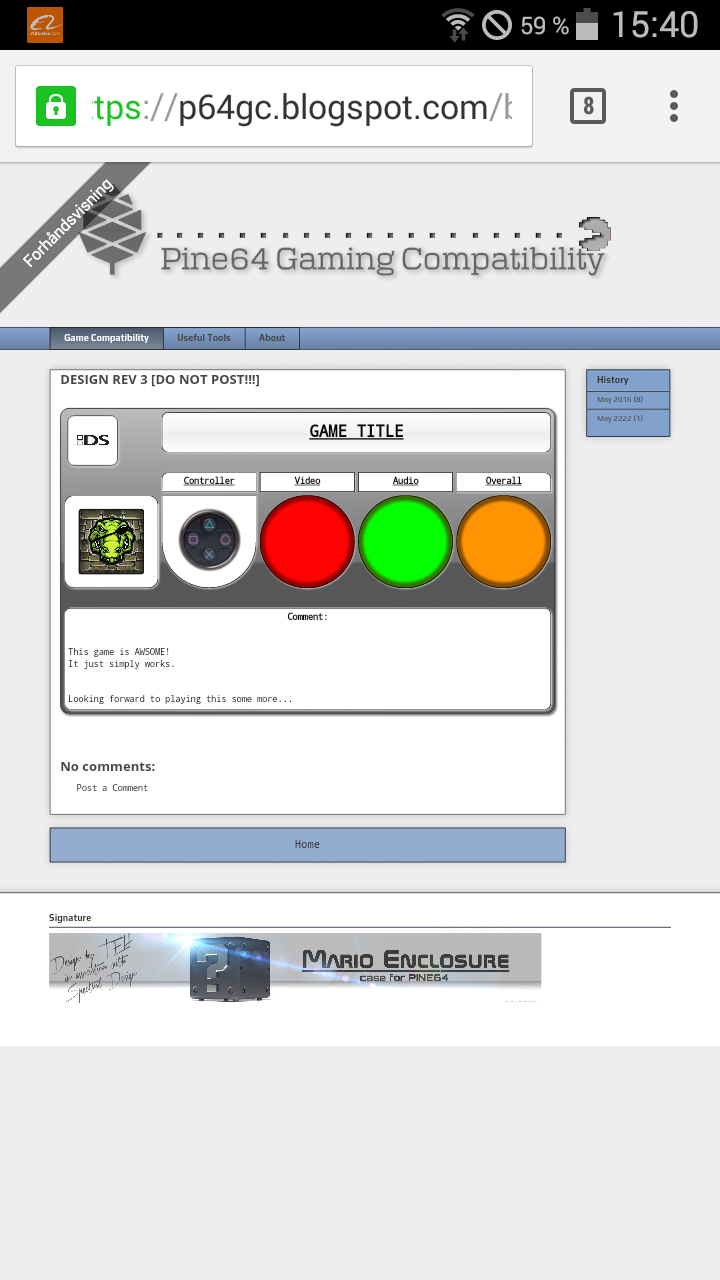
Task: Tap the browser URL address field
Action: [300, 106]
